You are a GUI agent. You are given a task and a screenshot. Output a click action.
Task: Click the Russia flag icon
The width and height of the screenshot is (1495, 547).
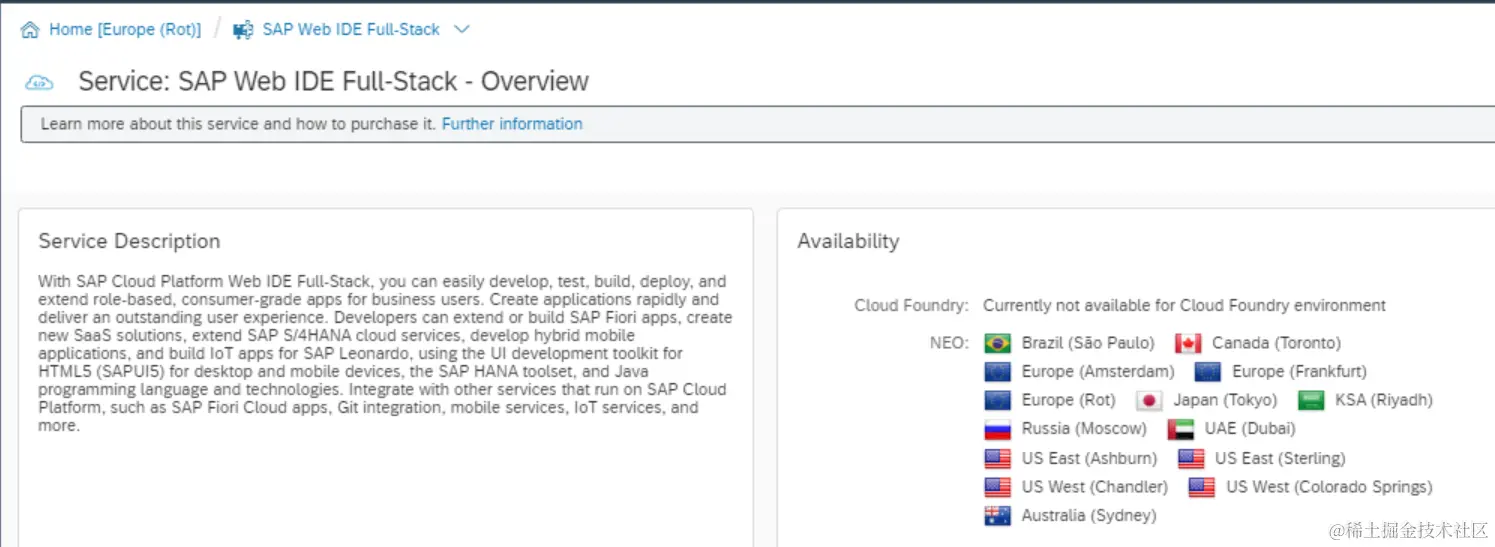(997, 430)
